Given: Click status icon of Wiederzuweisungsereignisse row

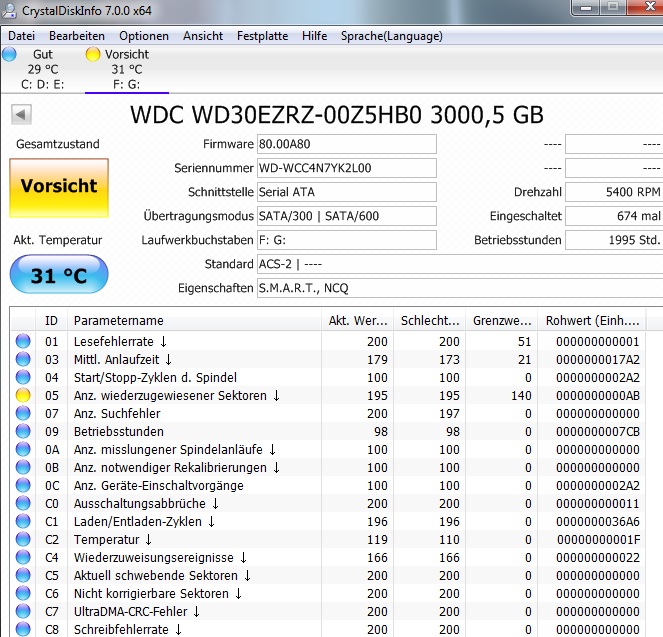Looking at the screenshot, I should [x=23, y=558].
